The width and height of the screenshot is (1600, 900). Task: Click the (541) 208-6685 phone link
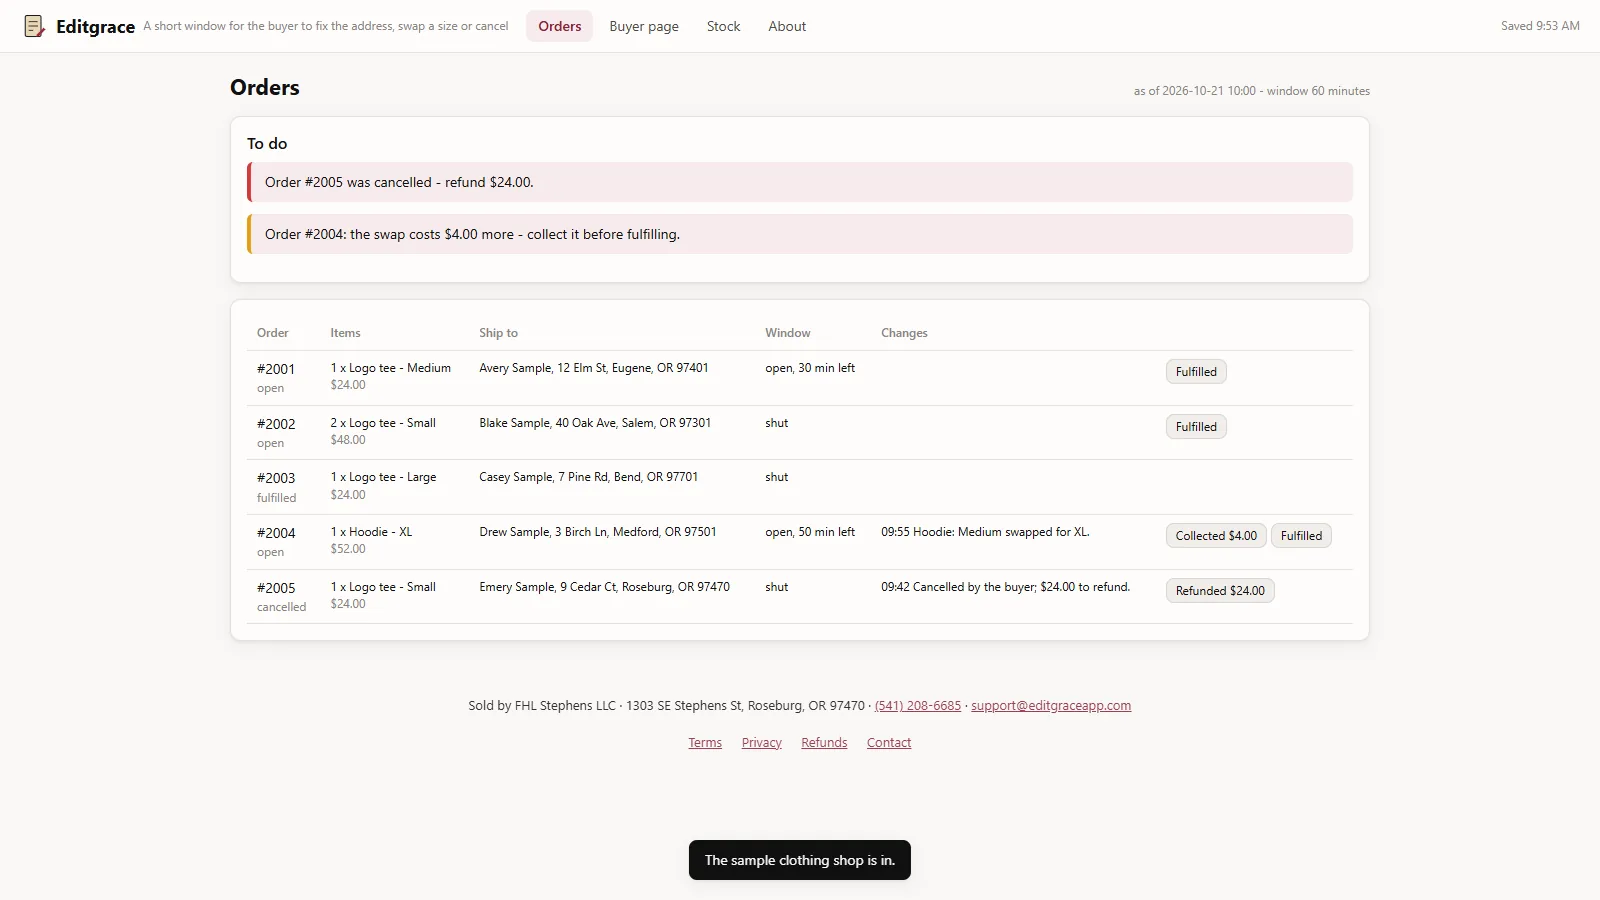click(918, 706)
